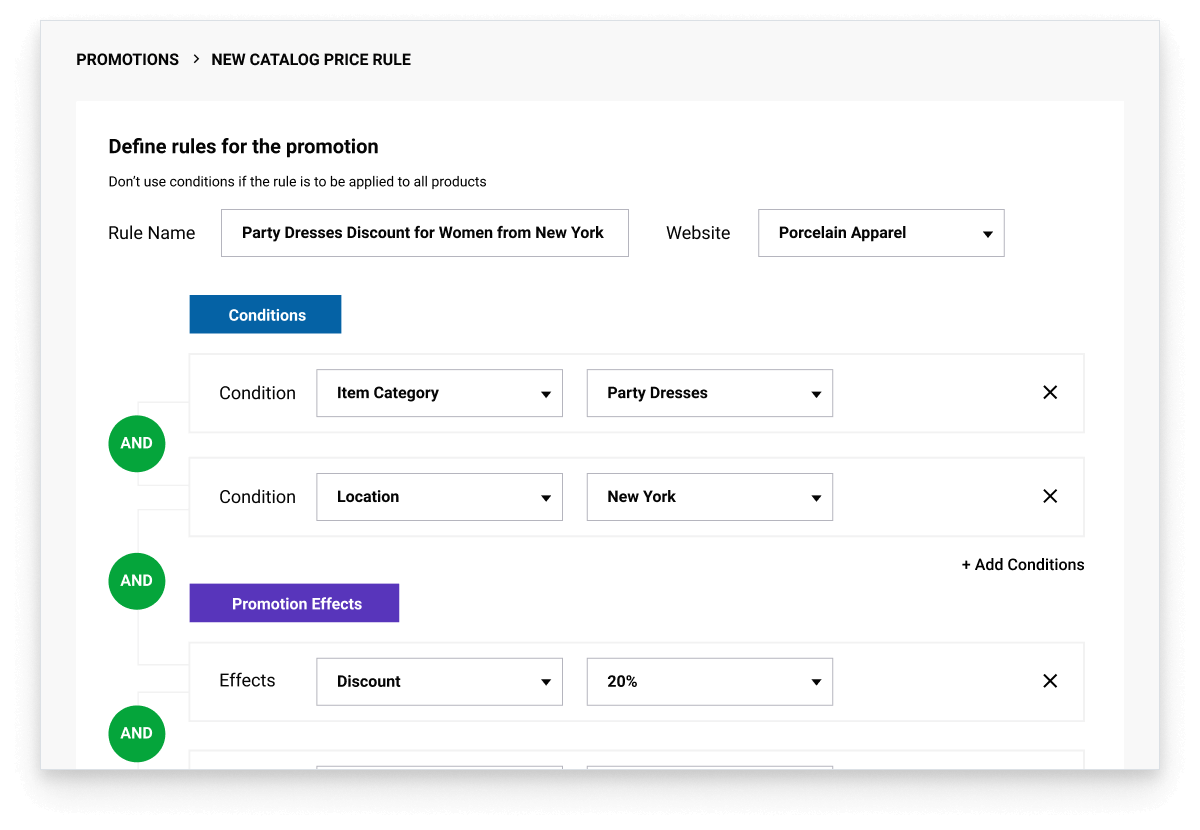Expand the 20% discount value dropdown
This screenshot has width=1200, height=830.
pos(709,681)
